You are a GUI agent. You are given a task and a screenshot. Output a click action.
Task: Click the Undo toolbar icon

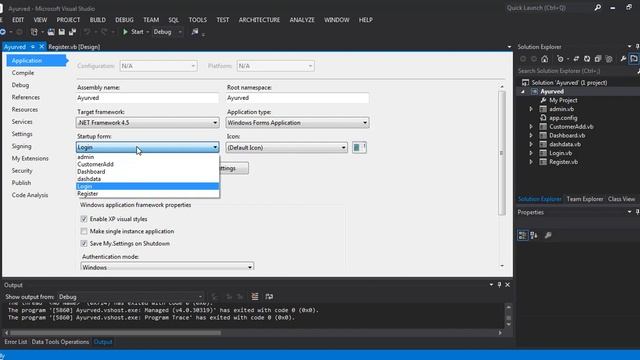pyautogui.click(x=87, y=32)
